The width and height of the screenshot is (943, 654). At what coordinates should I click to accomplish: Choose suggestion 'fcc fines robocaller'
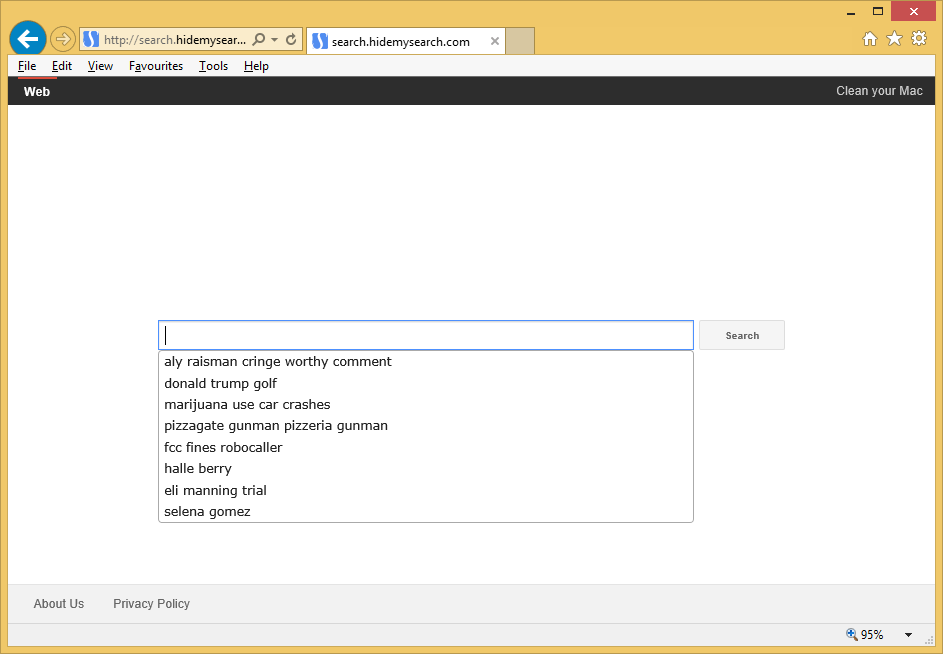click(426, 448)
